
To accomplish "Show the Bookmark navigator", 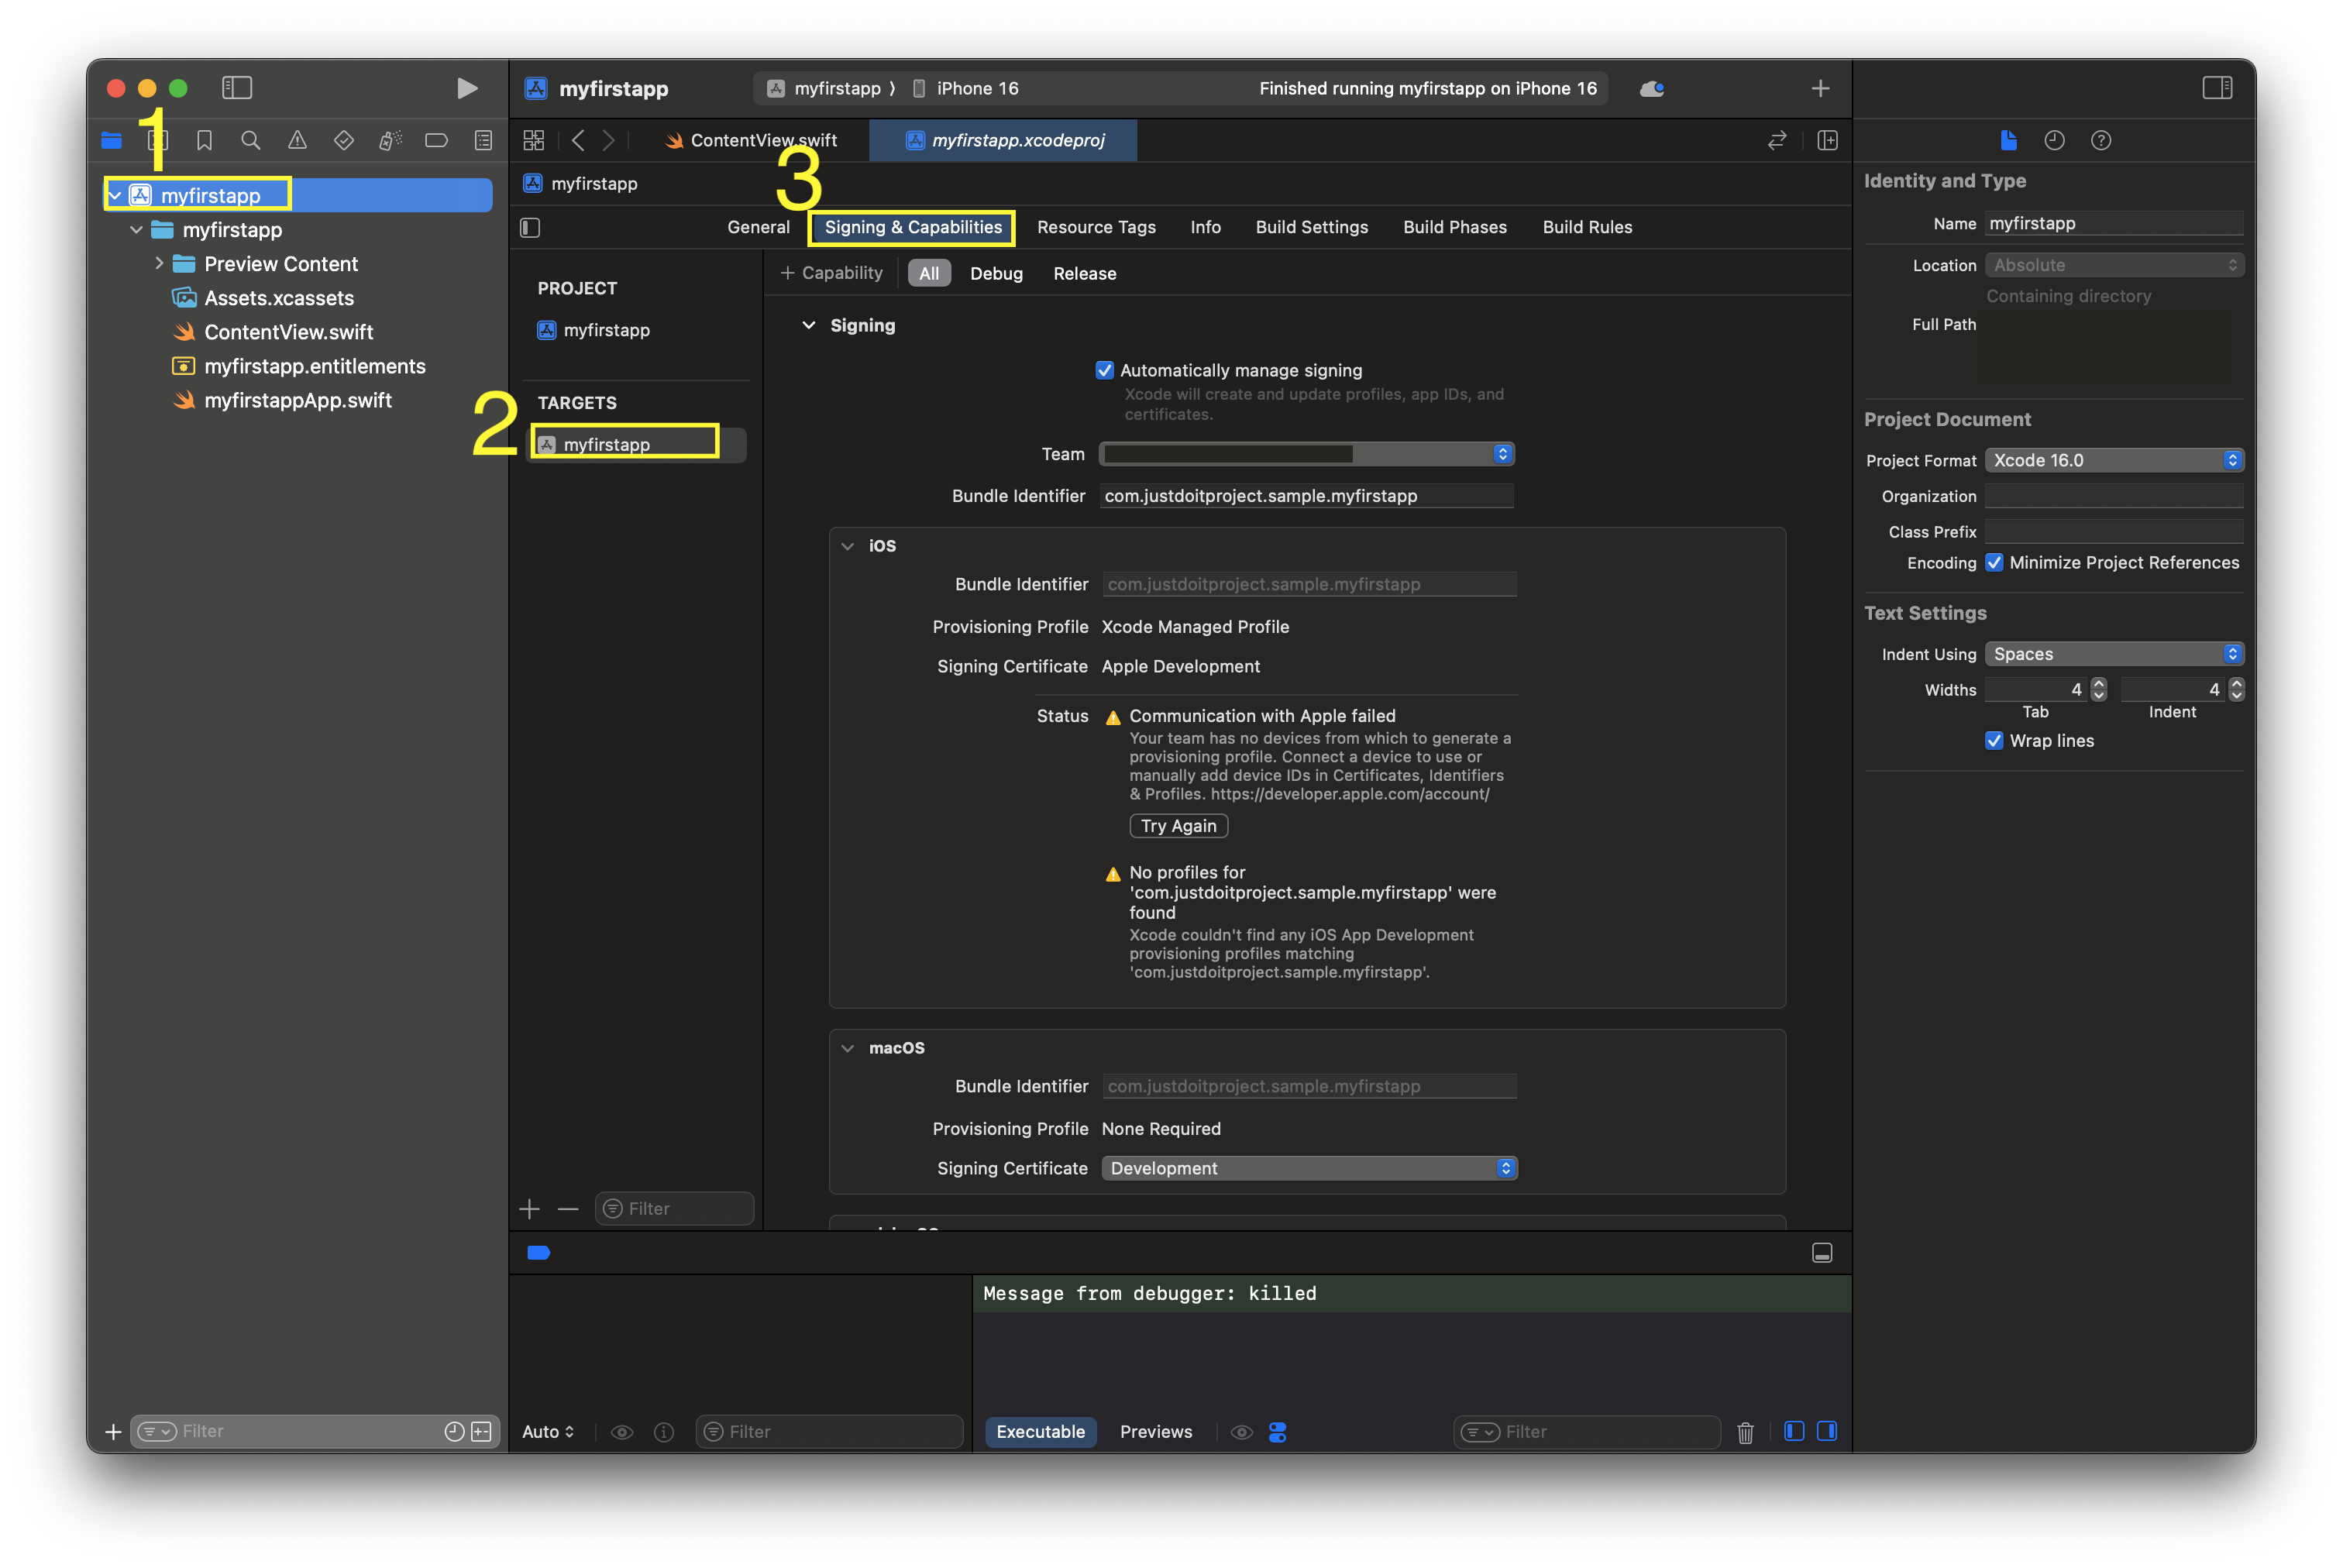I will tap(204, 141).
